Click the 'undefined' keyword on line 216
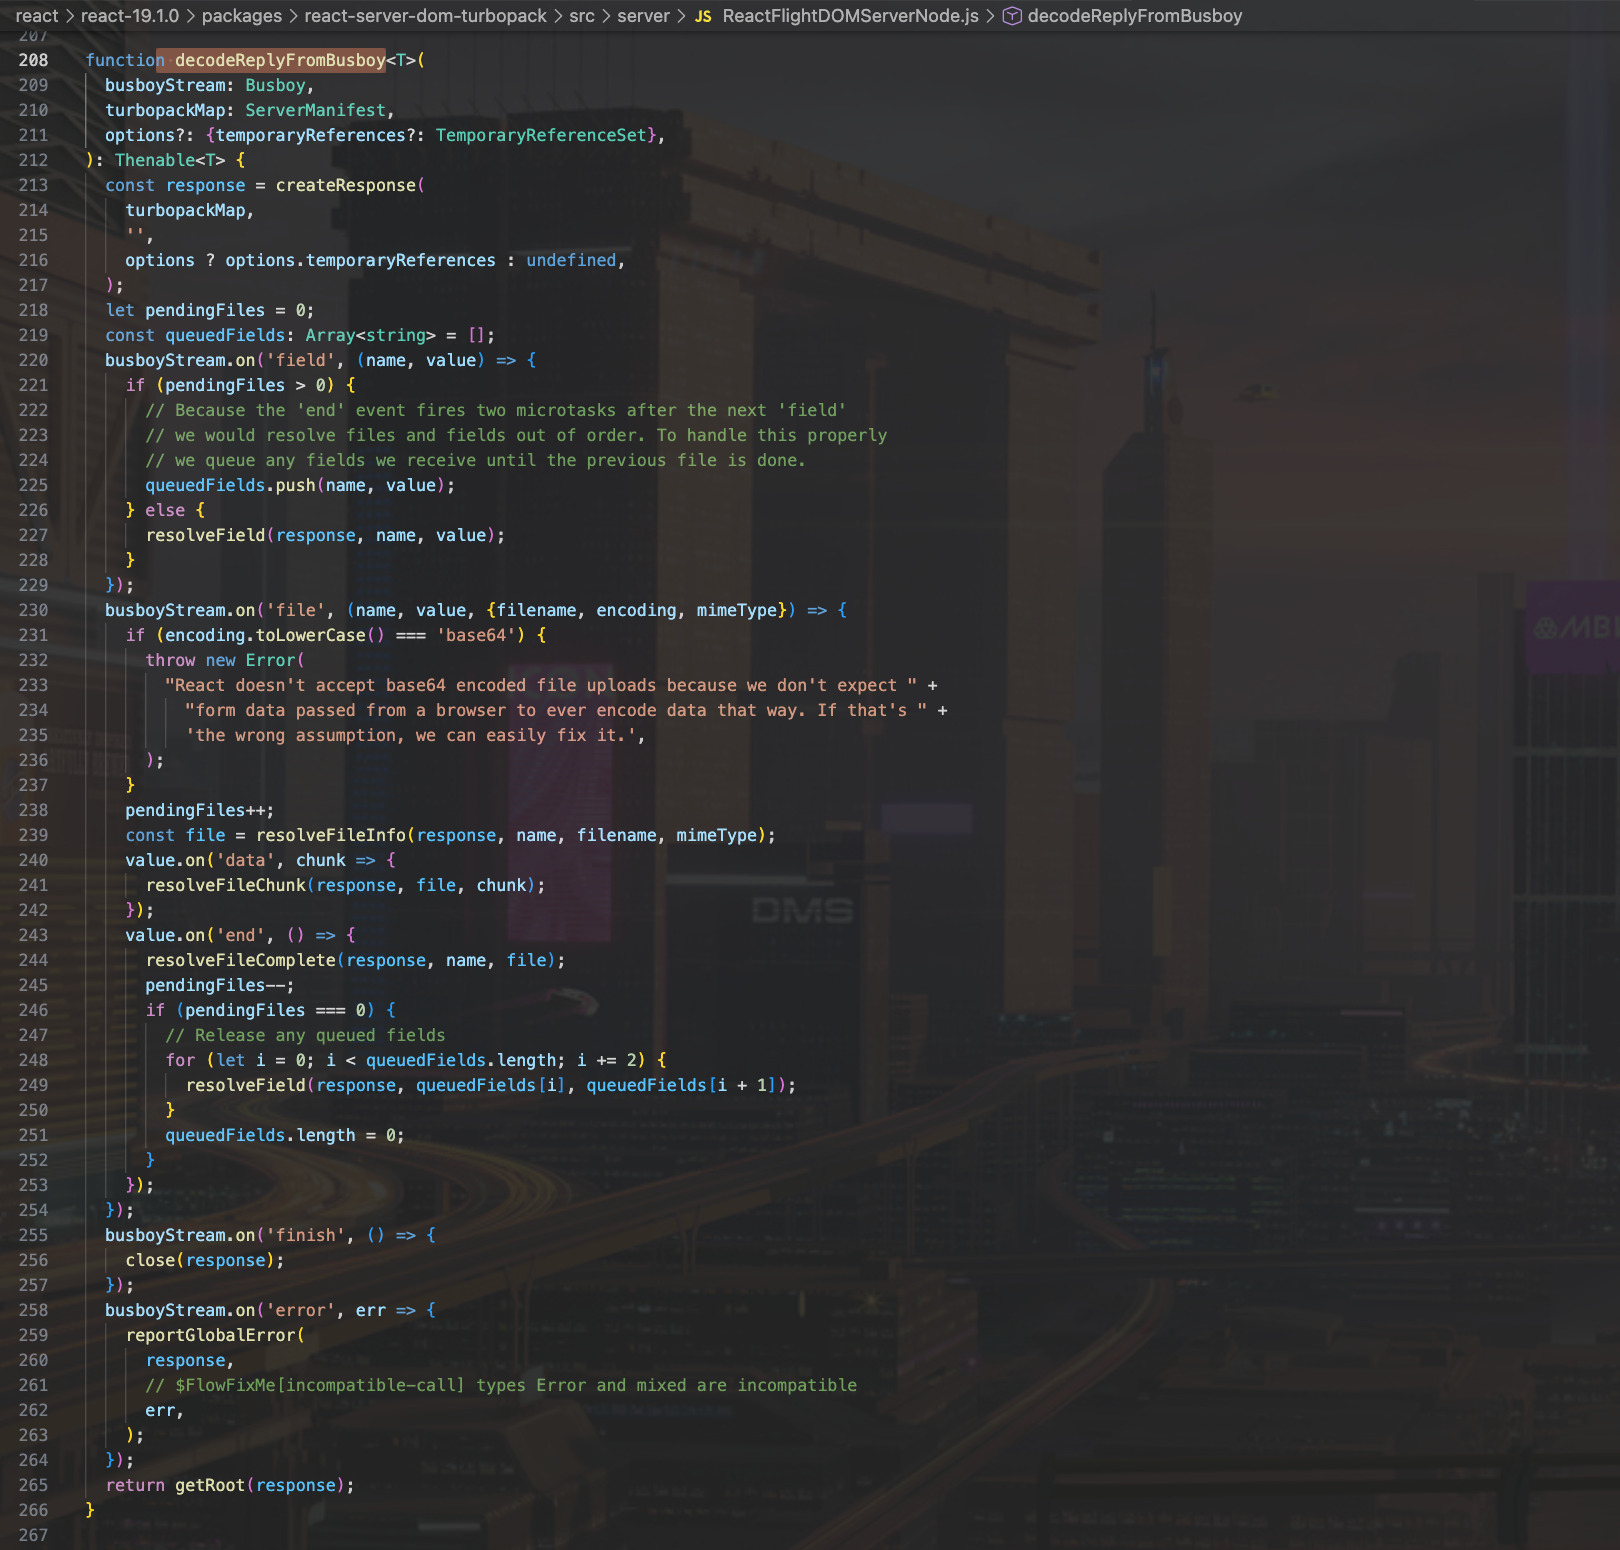Image resolution: width=1620 pixels, height=1550 pixels. point(571,260)
